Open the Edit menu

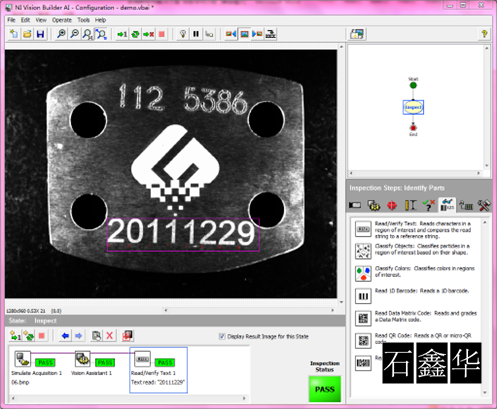pyautogui.click(x=25, y=20)
